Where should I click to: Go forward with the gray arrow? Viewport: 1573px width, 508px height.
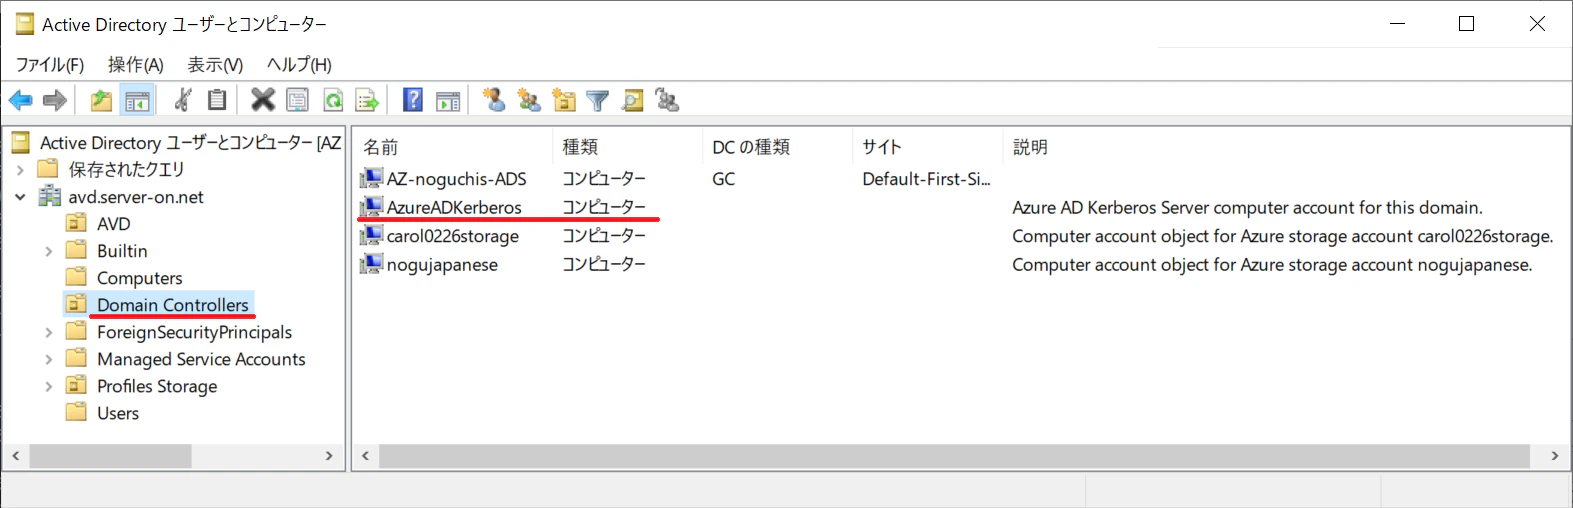(x=55, y=100)
